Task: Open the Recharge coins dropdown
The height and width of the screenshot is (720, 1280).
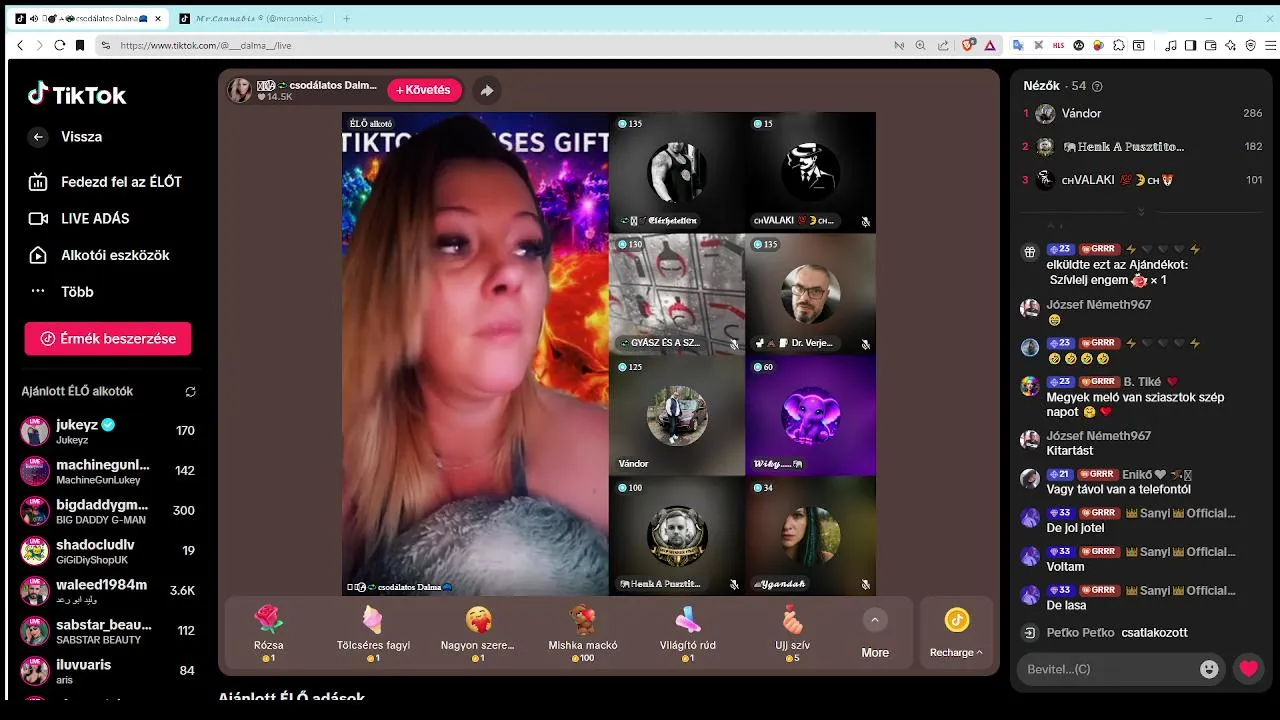Action: [956, 634]
